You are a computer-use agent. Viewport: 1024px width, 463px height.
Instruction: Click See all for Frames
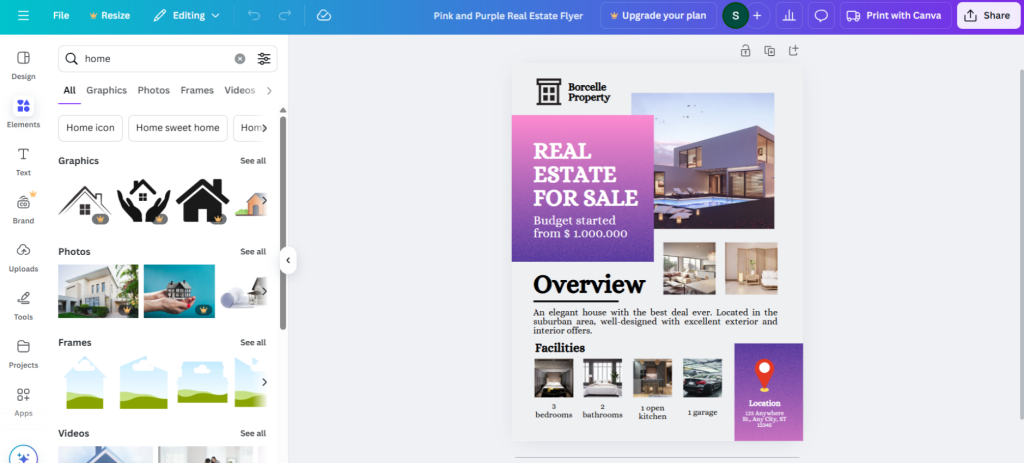pyautogui.click(x=253, y=342)
